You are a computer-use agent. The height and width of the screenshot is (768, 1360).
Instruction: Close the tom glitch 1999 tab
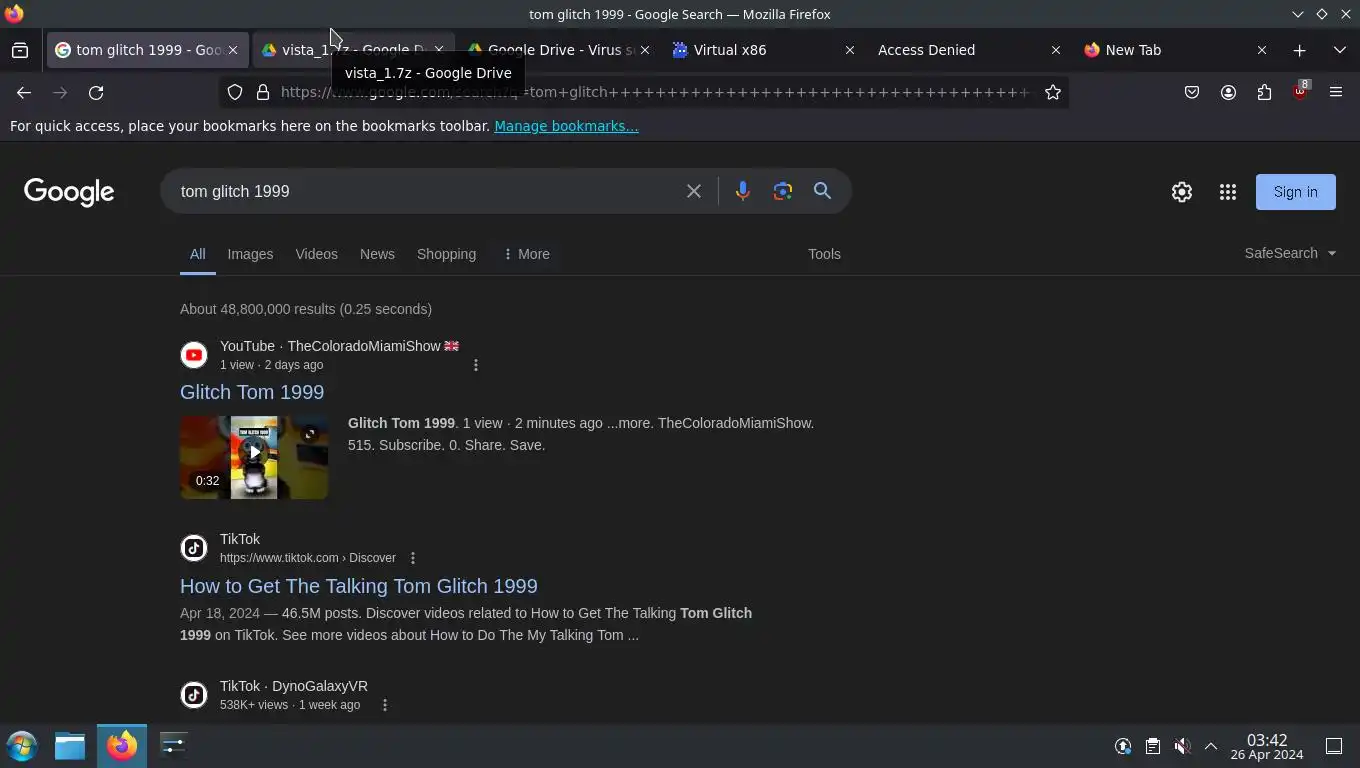[x=233, y=50]
